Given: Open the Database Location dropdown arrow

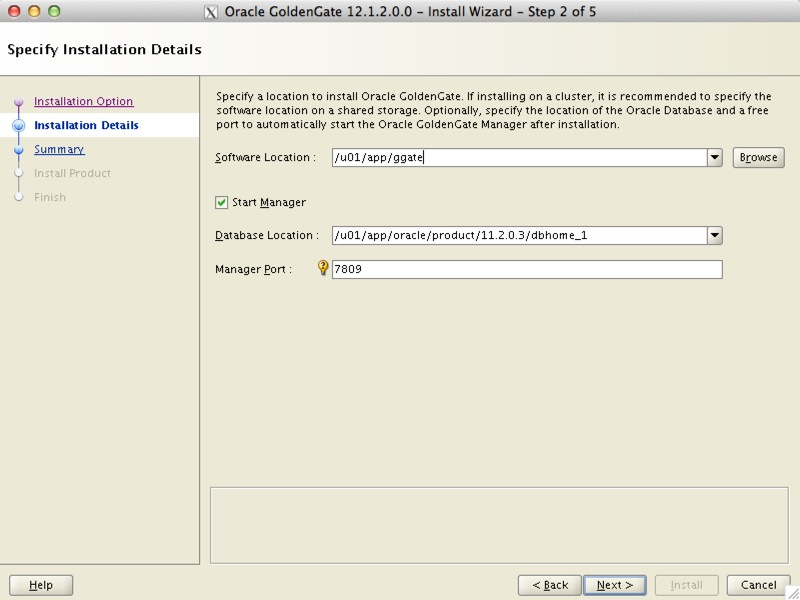Looking at the screenshot, I should click(x=715, y=236).
